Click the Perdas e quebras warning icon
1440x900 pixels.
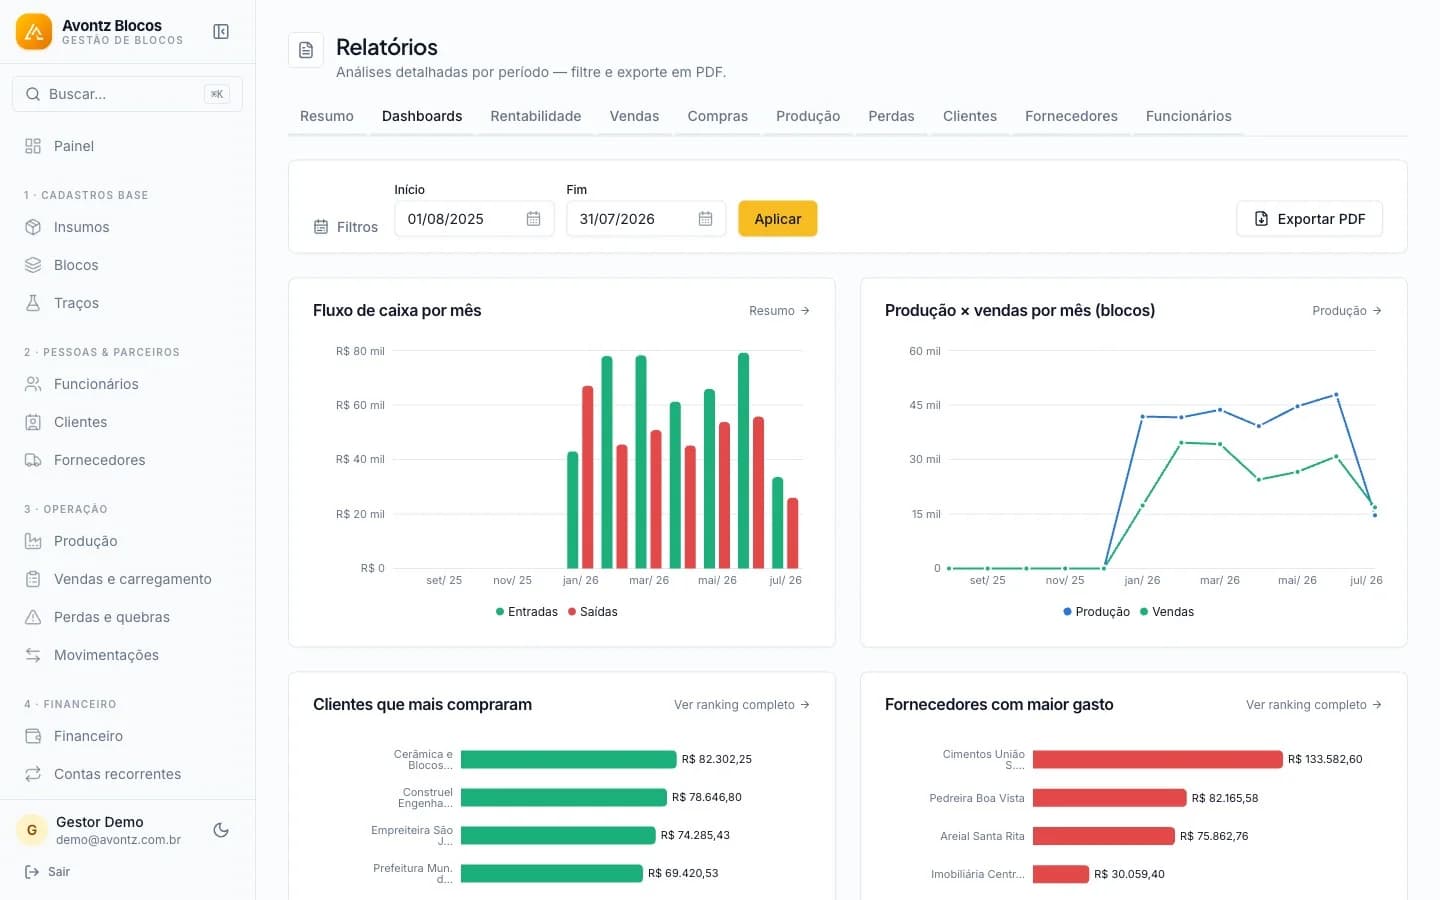click(33, 617)
